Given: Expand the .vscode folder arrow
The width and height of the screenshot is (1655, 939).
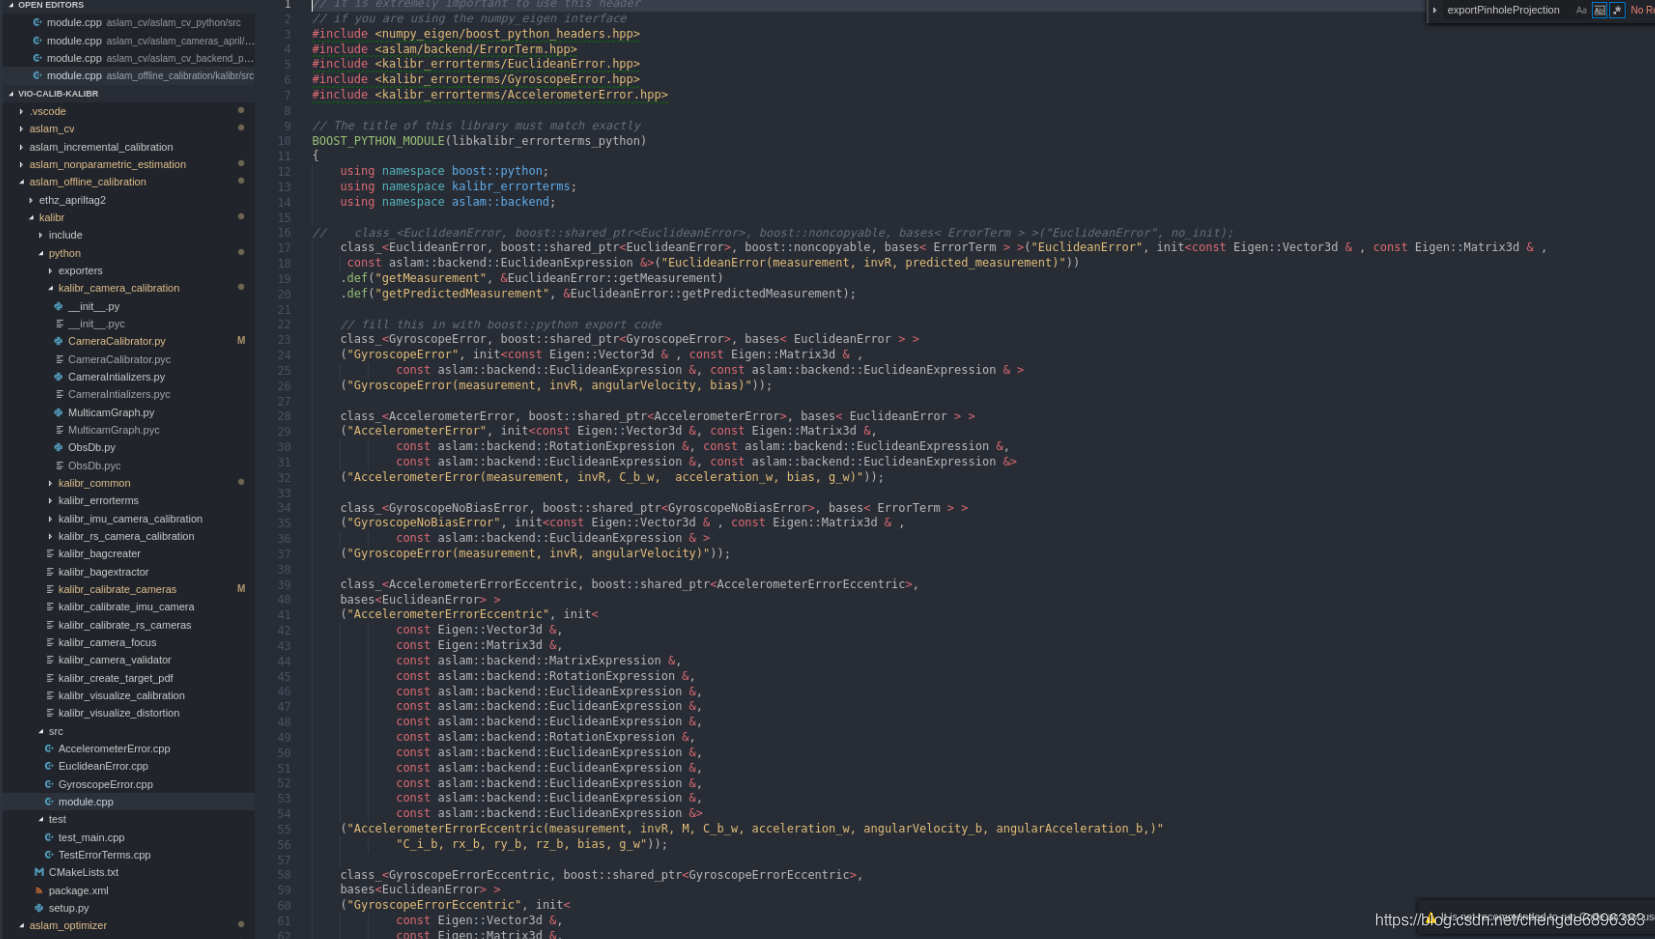Looking at the screenshot, I should 21,111.
